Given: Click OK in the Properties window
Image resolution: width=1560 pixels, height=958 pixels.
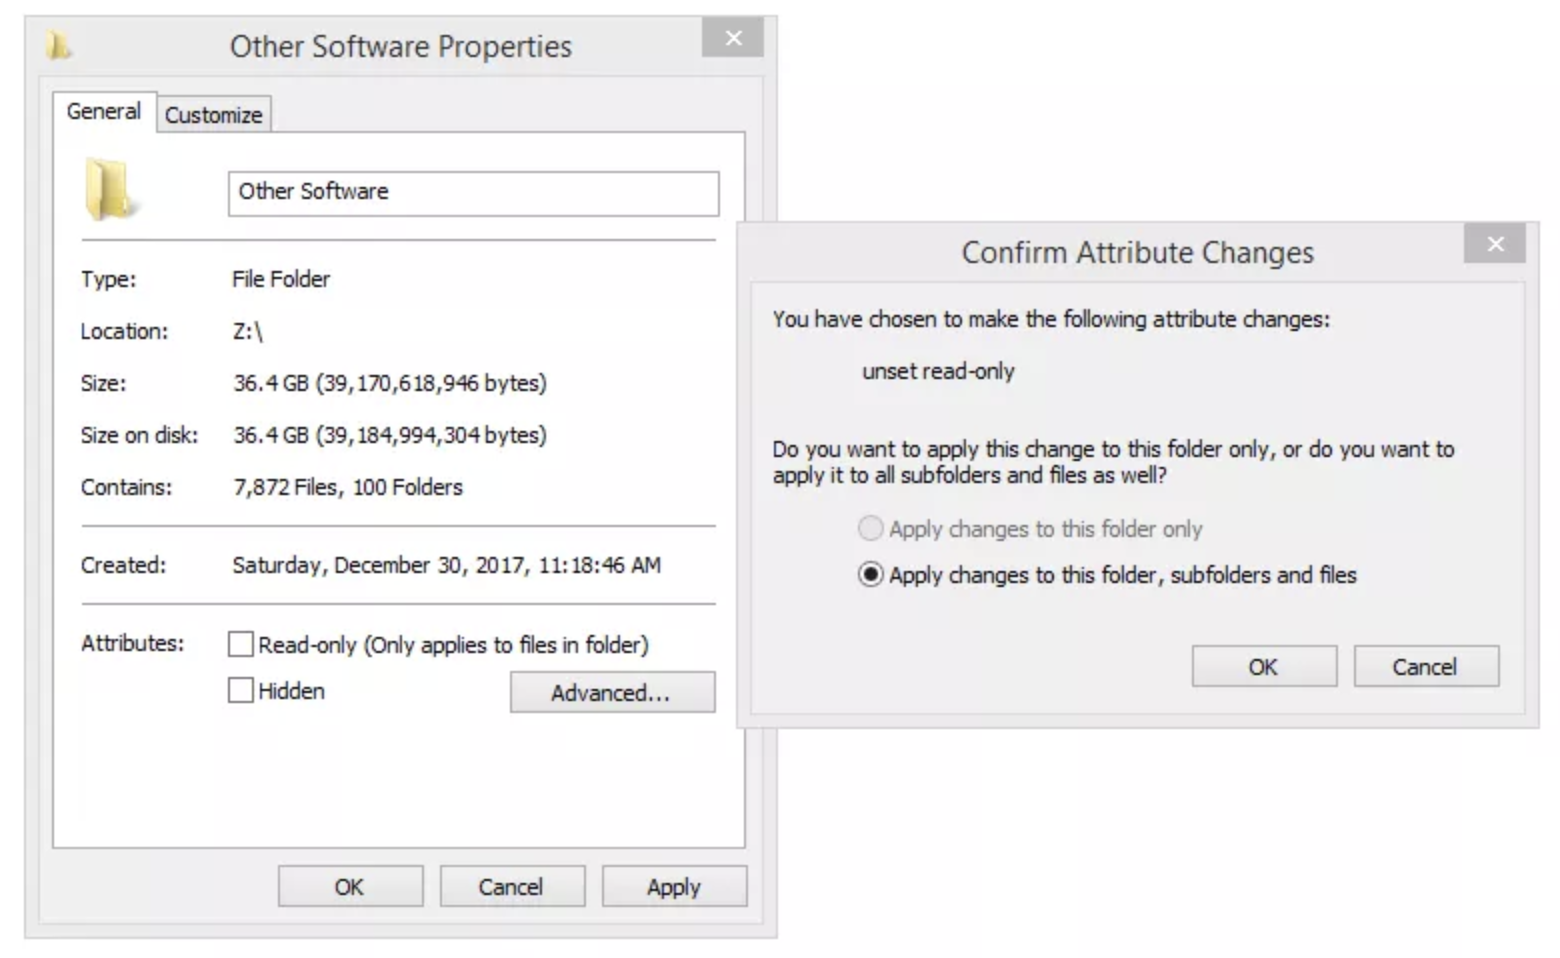Looking at the screenshot, I should pos(350,886).
